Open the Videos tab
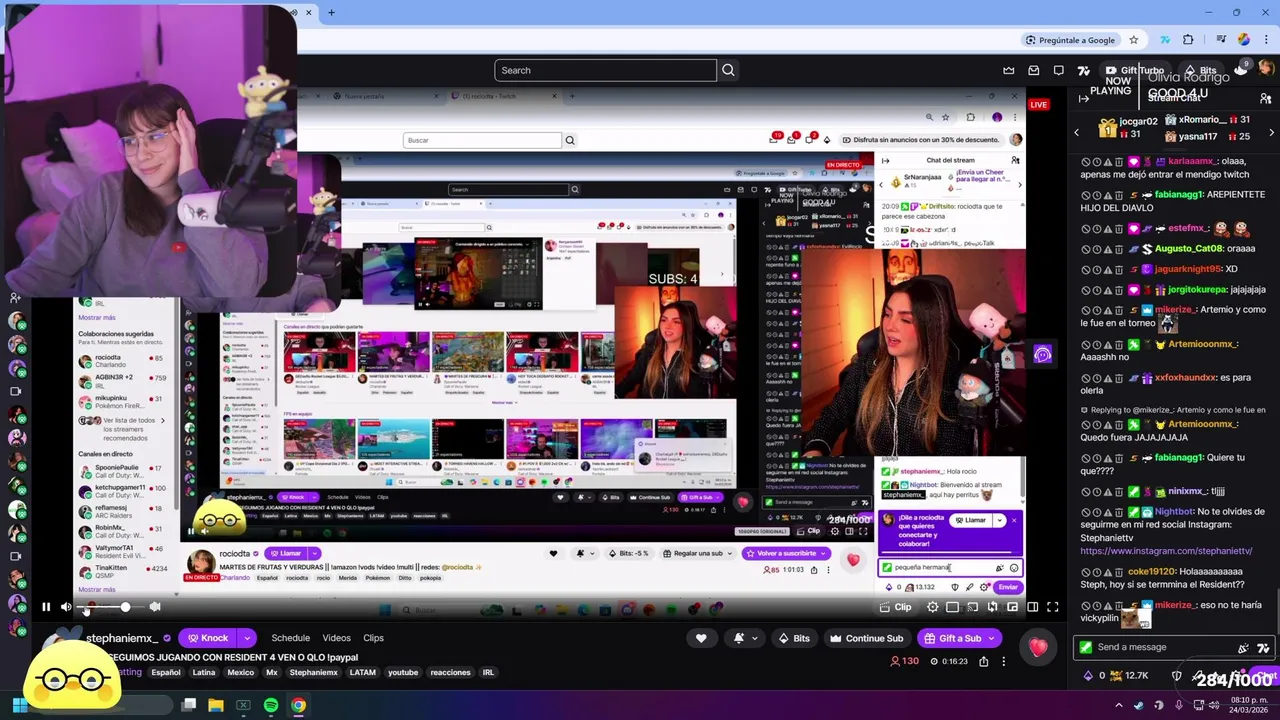1280x720 pixels. [336, 638]
